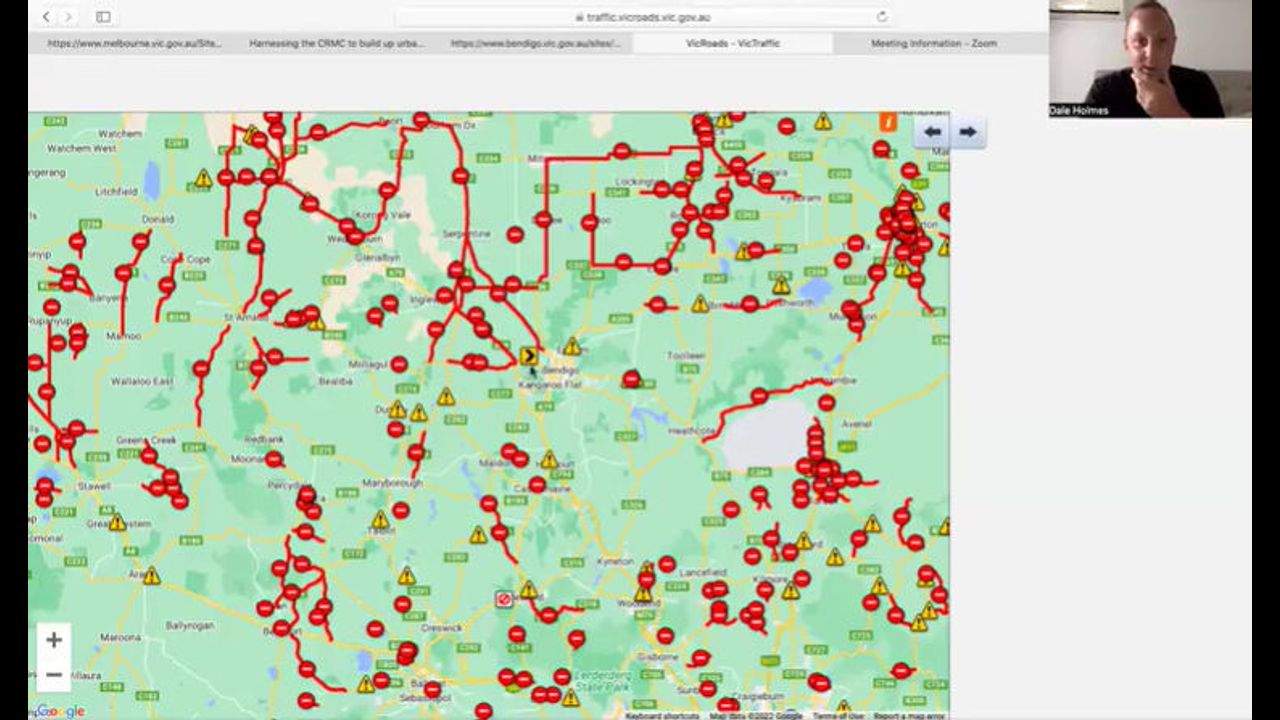Image resolution: width=1280 pixels, height=720 pixels.
Task: Click the orange info icon on map
Action: pyautogui.click(x=887, y=122)
